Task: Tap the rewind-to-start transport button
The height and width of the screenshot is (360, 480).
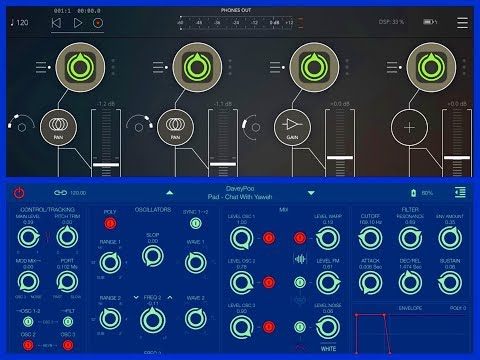Action: [56, 23]
